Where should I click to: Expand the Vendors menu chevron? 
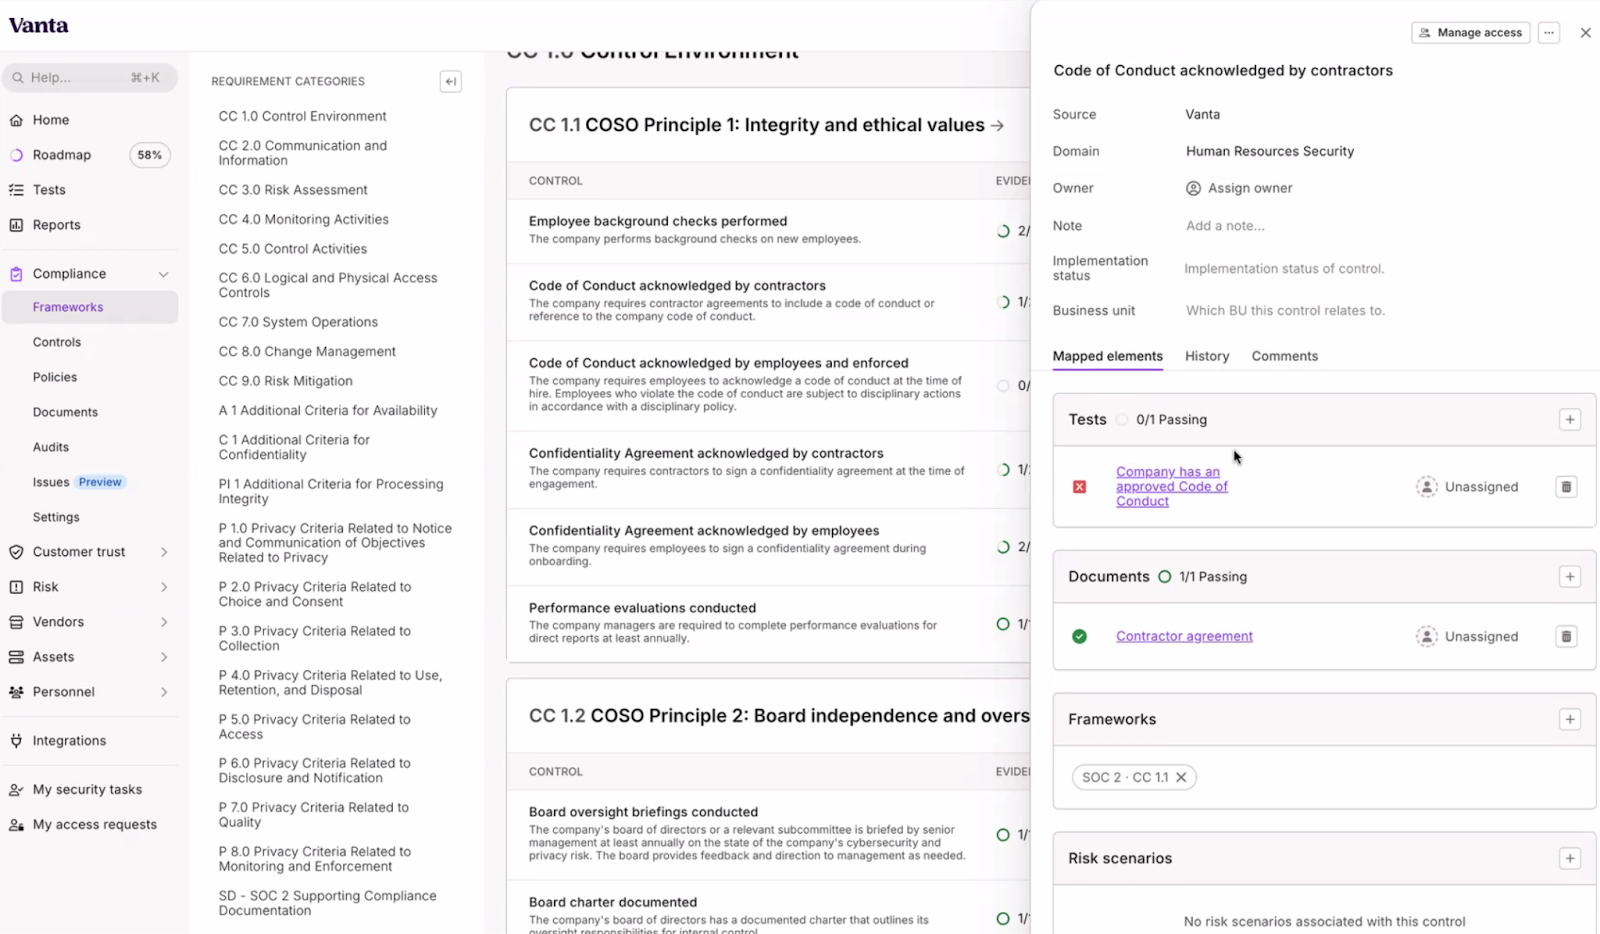click(164, 622)
